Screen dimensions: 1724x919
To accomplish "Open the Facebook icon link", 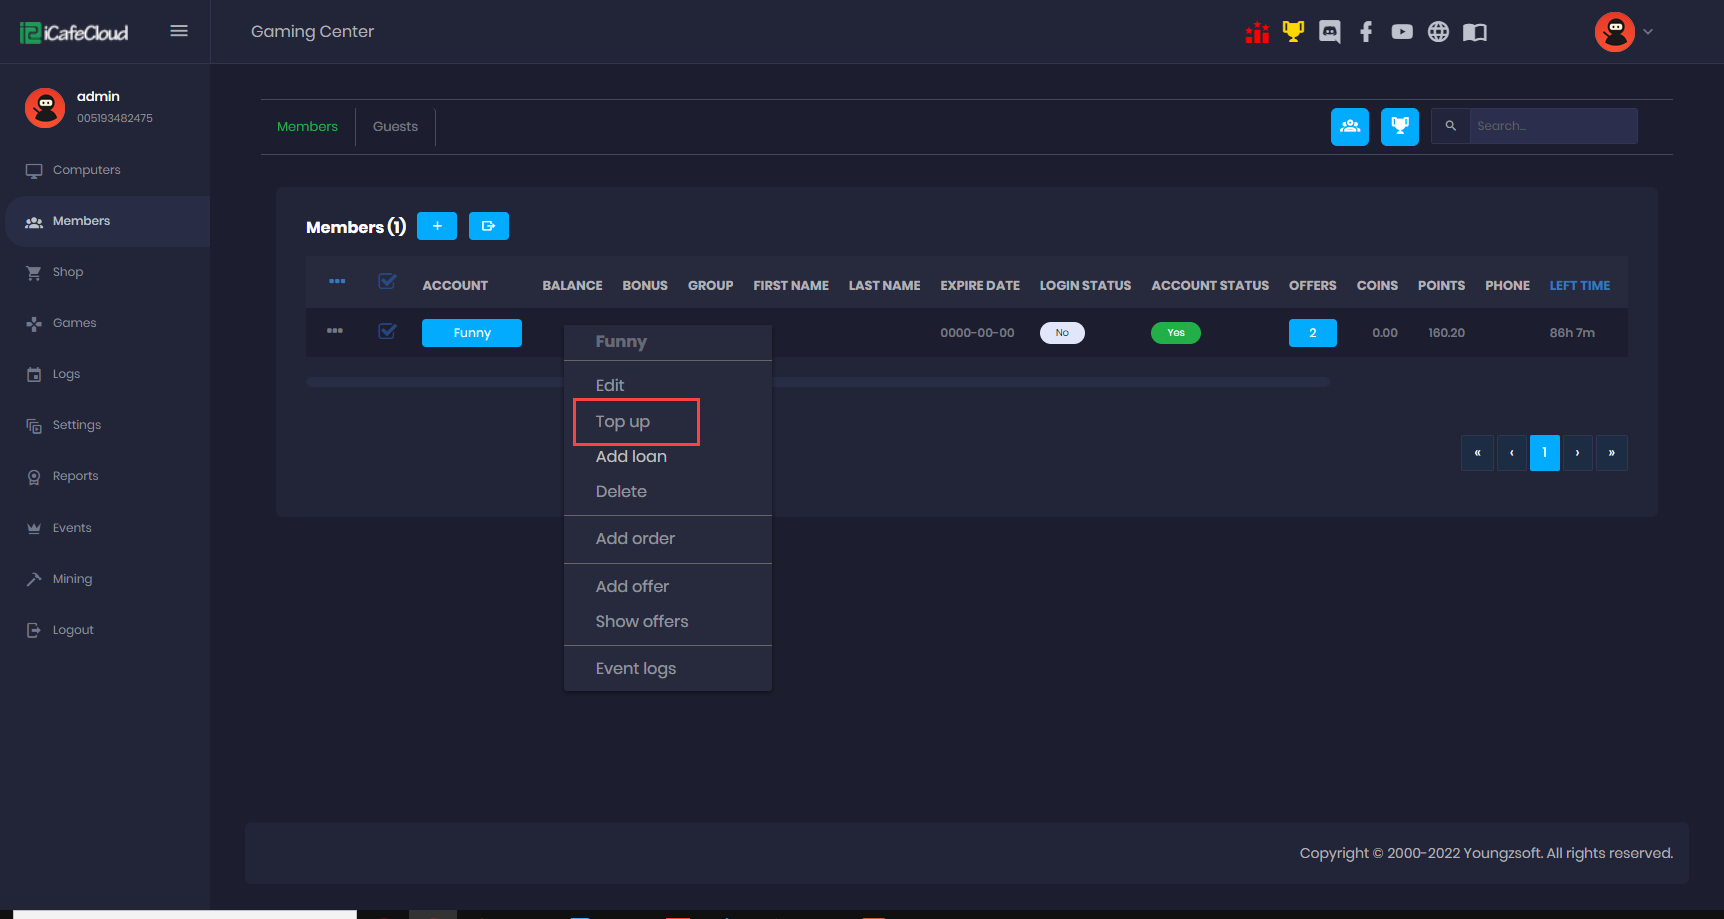I will point(1366,32).
